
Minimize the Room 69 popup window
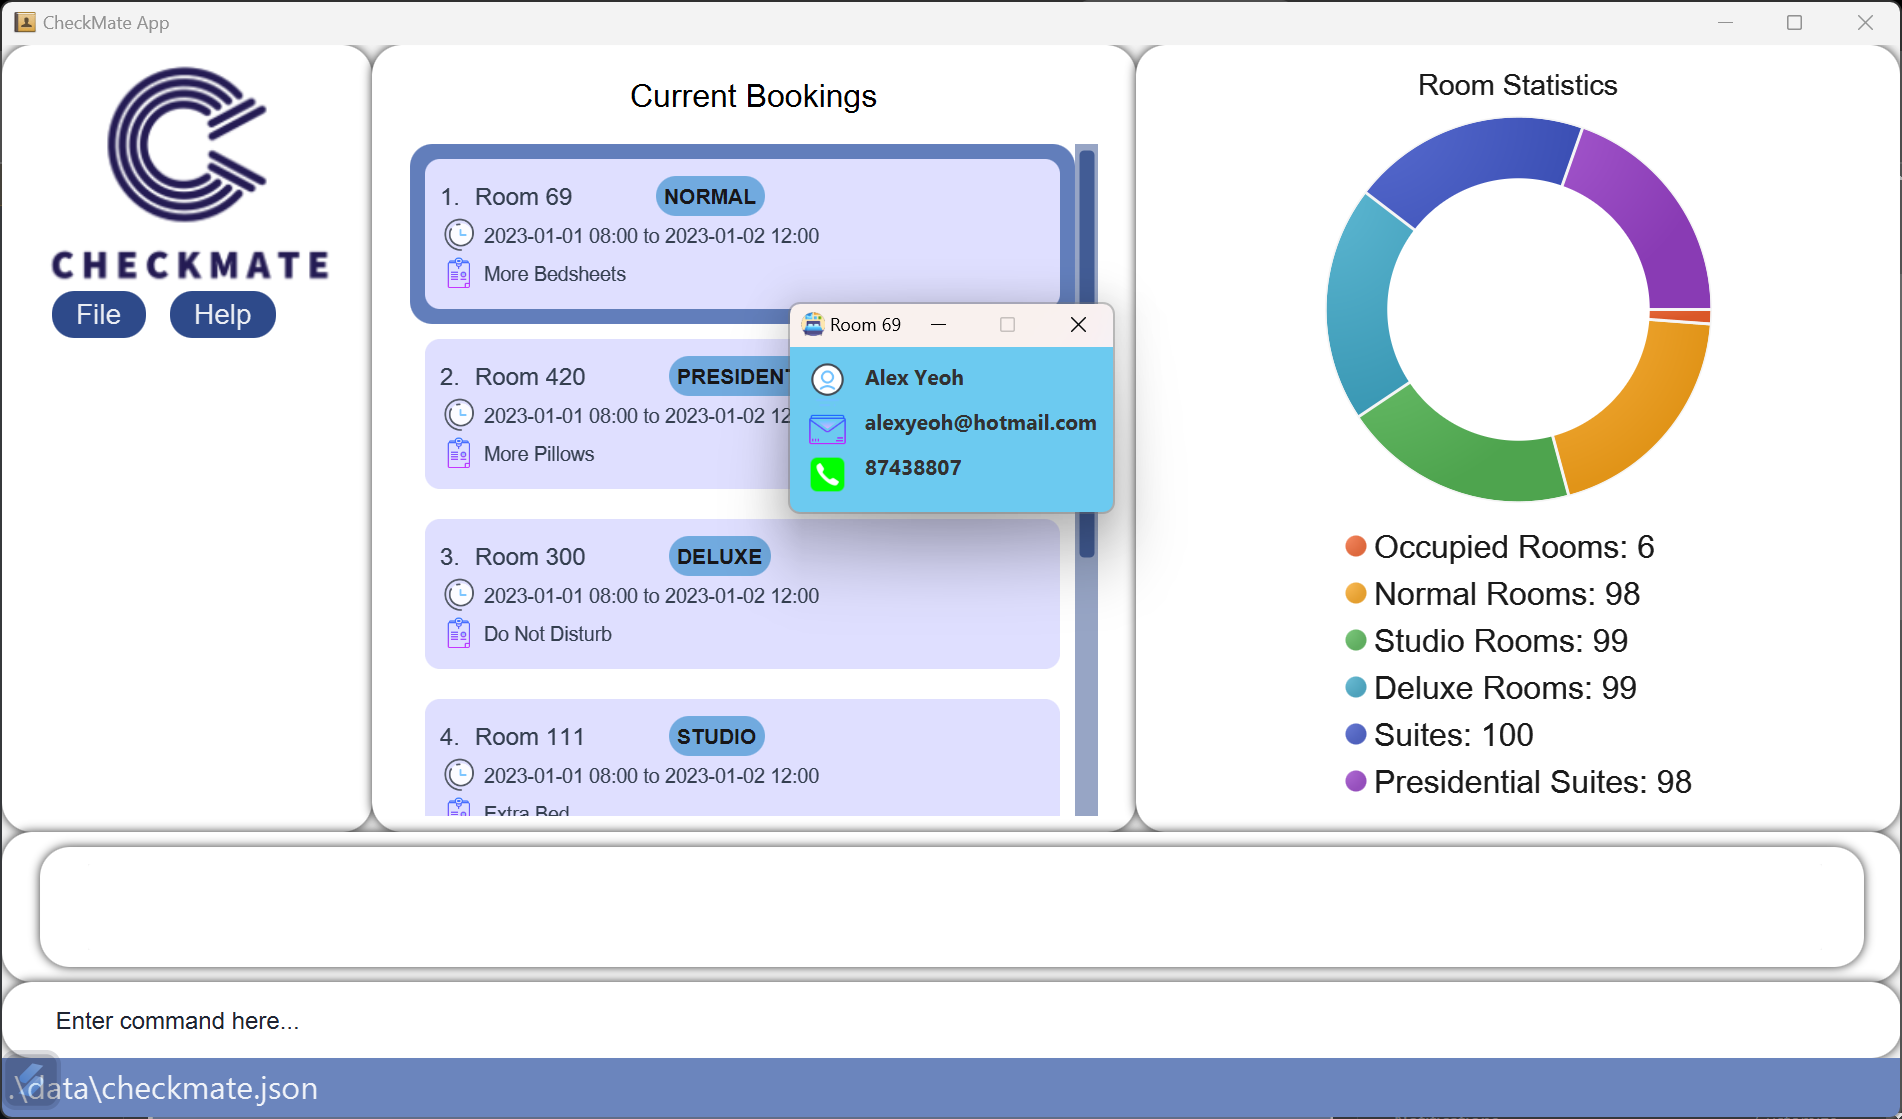point(938,324)
